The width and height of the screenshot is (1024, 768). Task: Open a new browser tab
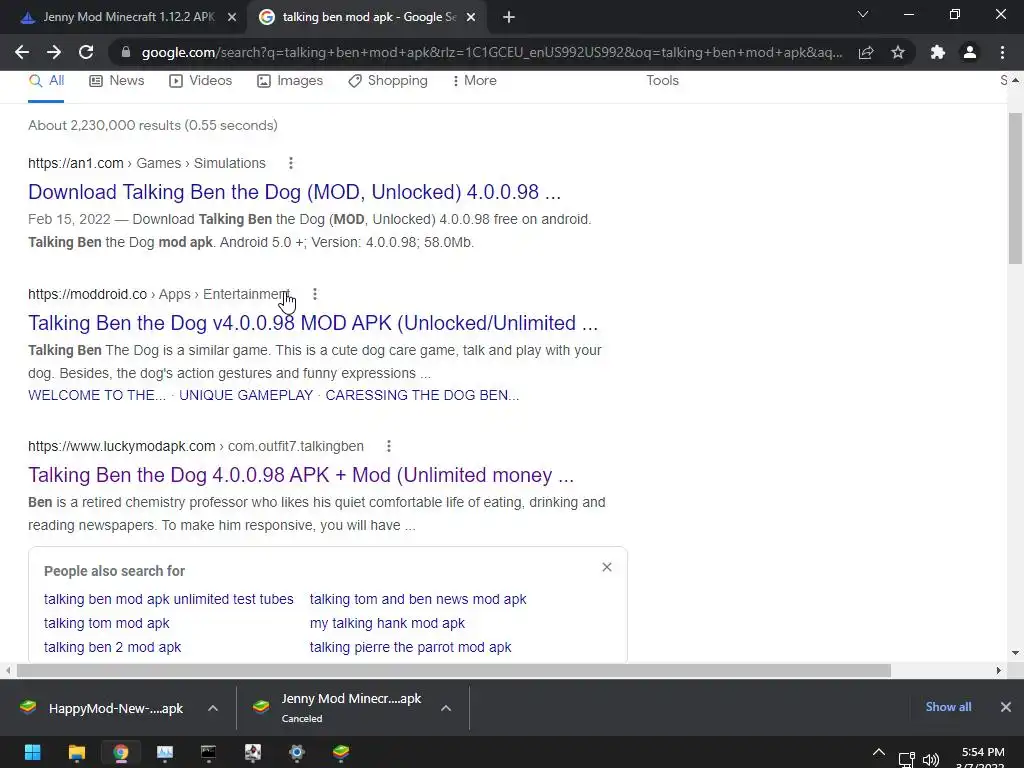[x=509, y=18]
